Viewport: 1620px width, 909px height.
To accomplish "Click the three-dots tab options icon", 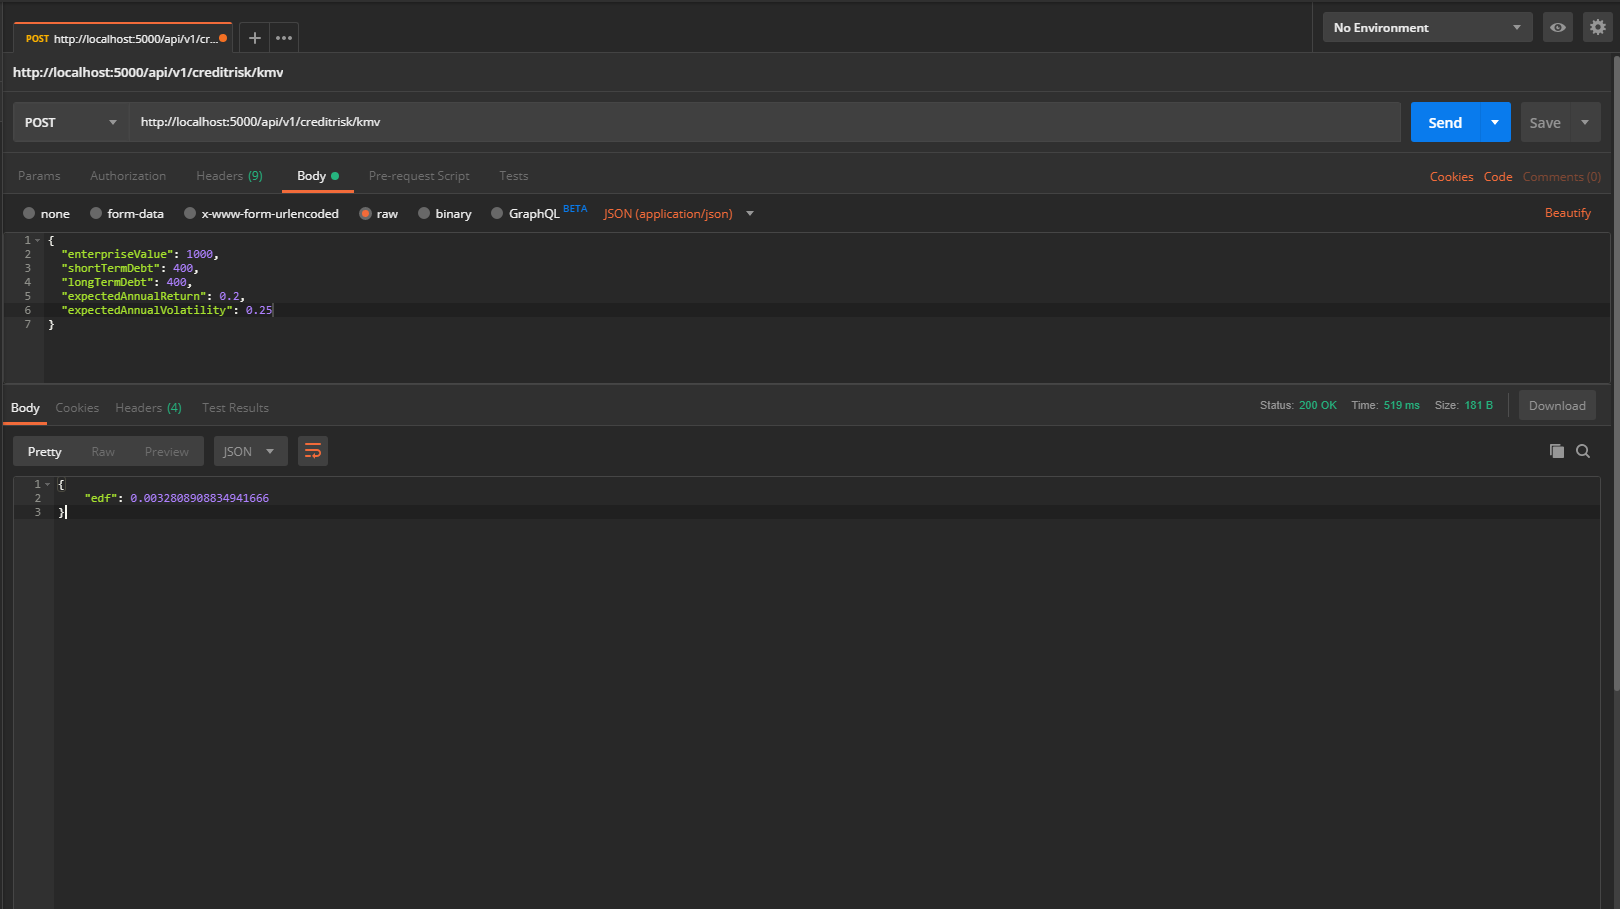I will coord(284,38).
